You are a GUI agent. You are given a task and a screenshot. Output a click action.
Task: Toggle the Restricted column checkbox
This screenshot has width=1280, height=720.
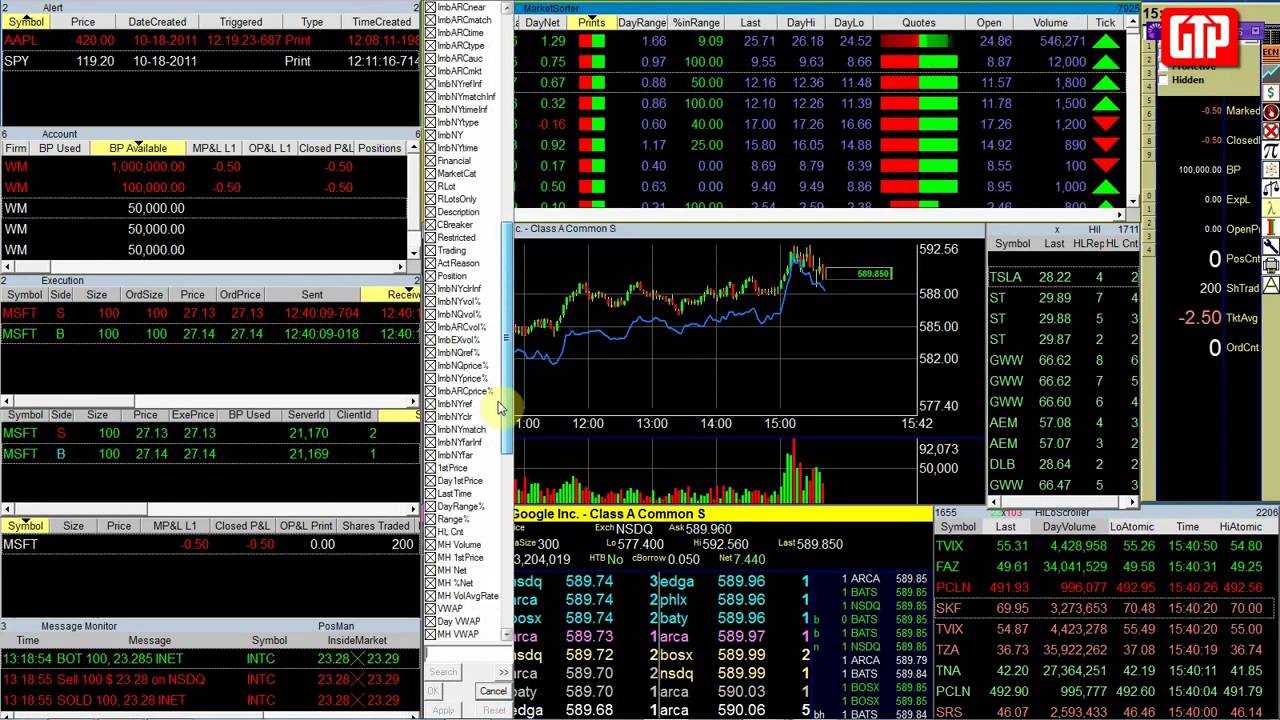point(431,238)
